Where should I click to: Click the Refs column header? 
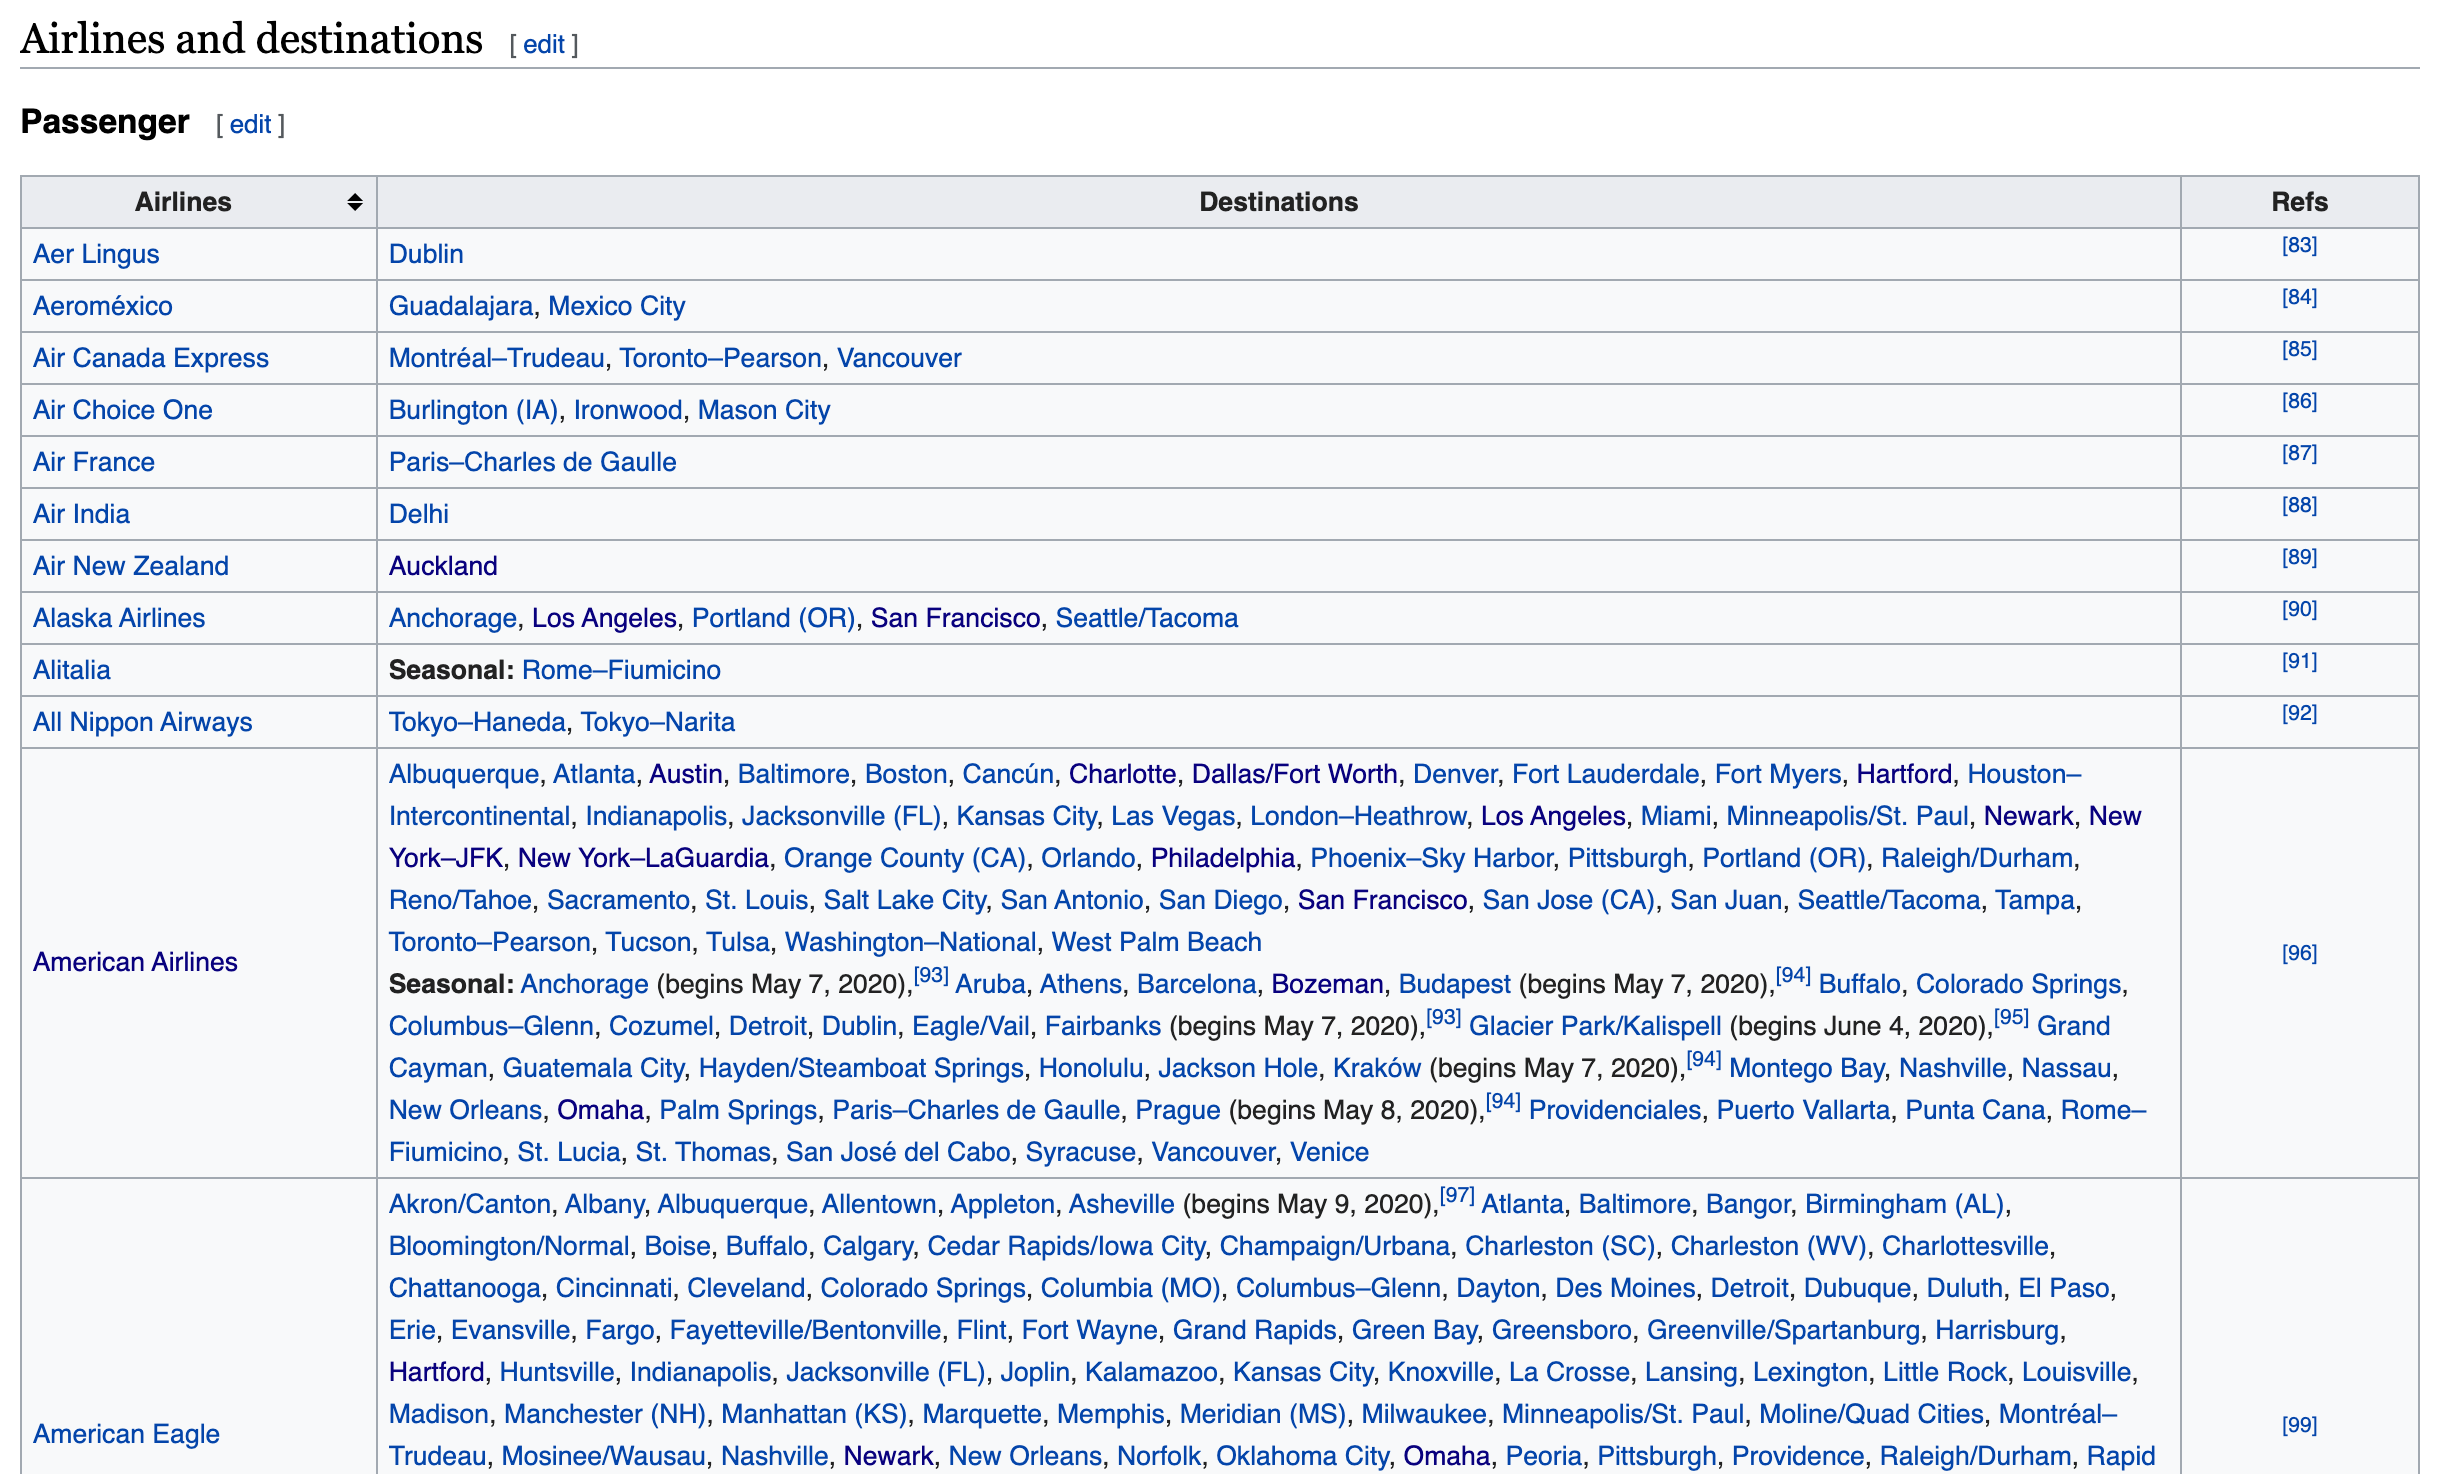(2299, 202)
